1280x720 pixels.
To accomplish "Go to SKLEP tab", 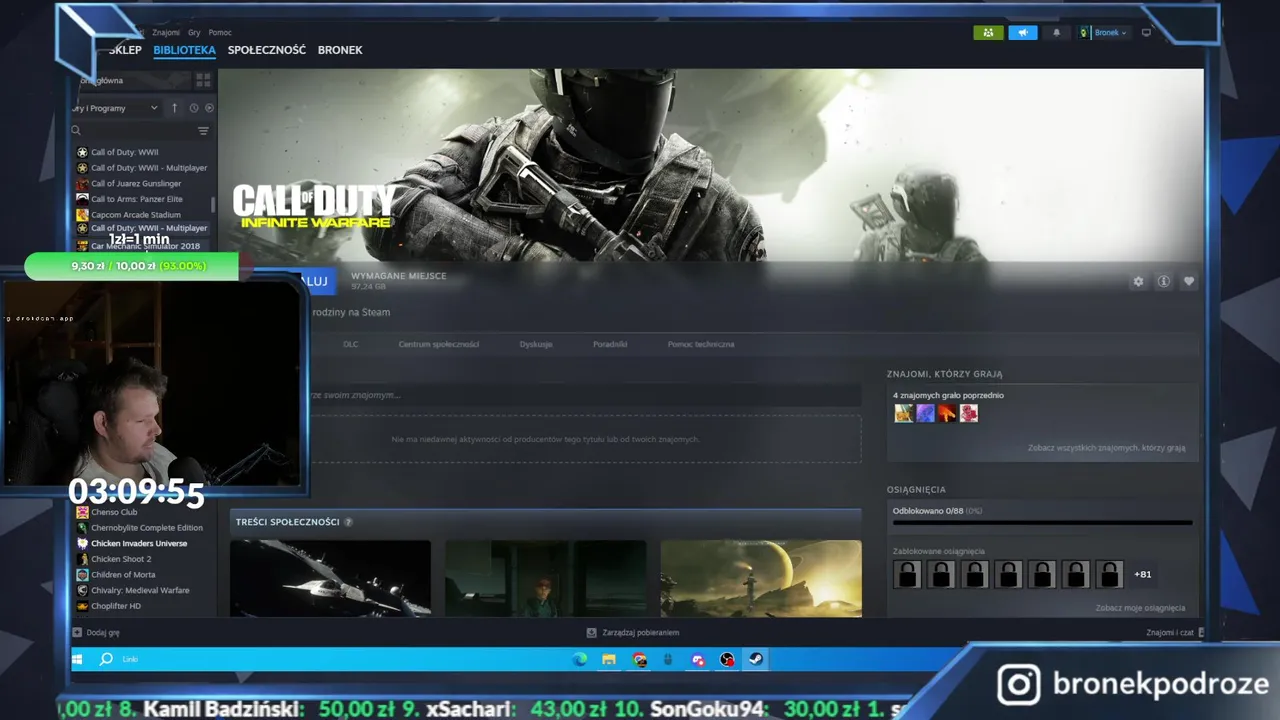I will pos(125,50).
